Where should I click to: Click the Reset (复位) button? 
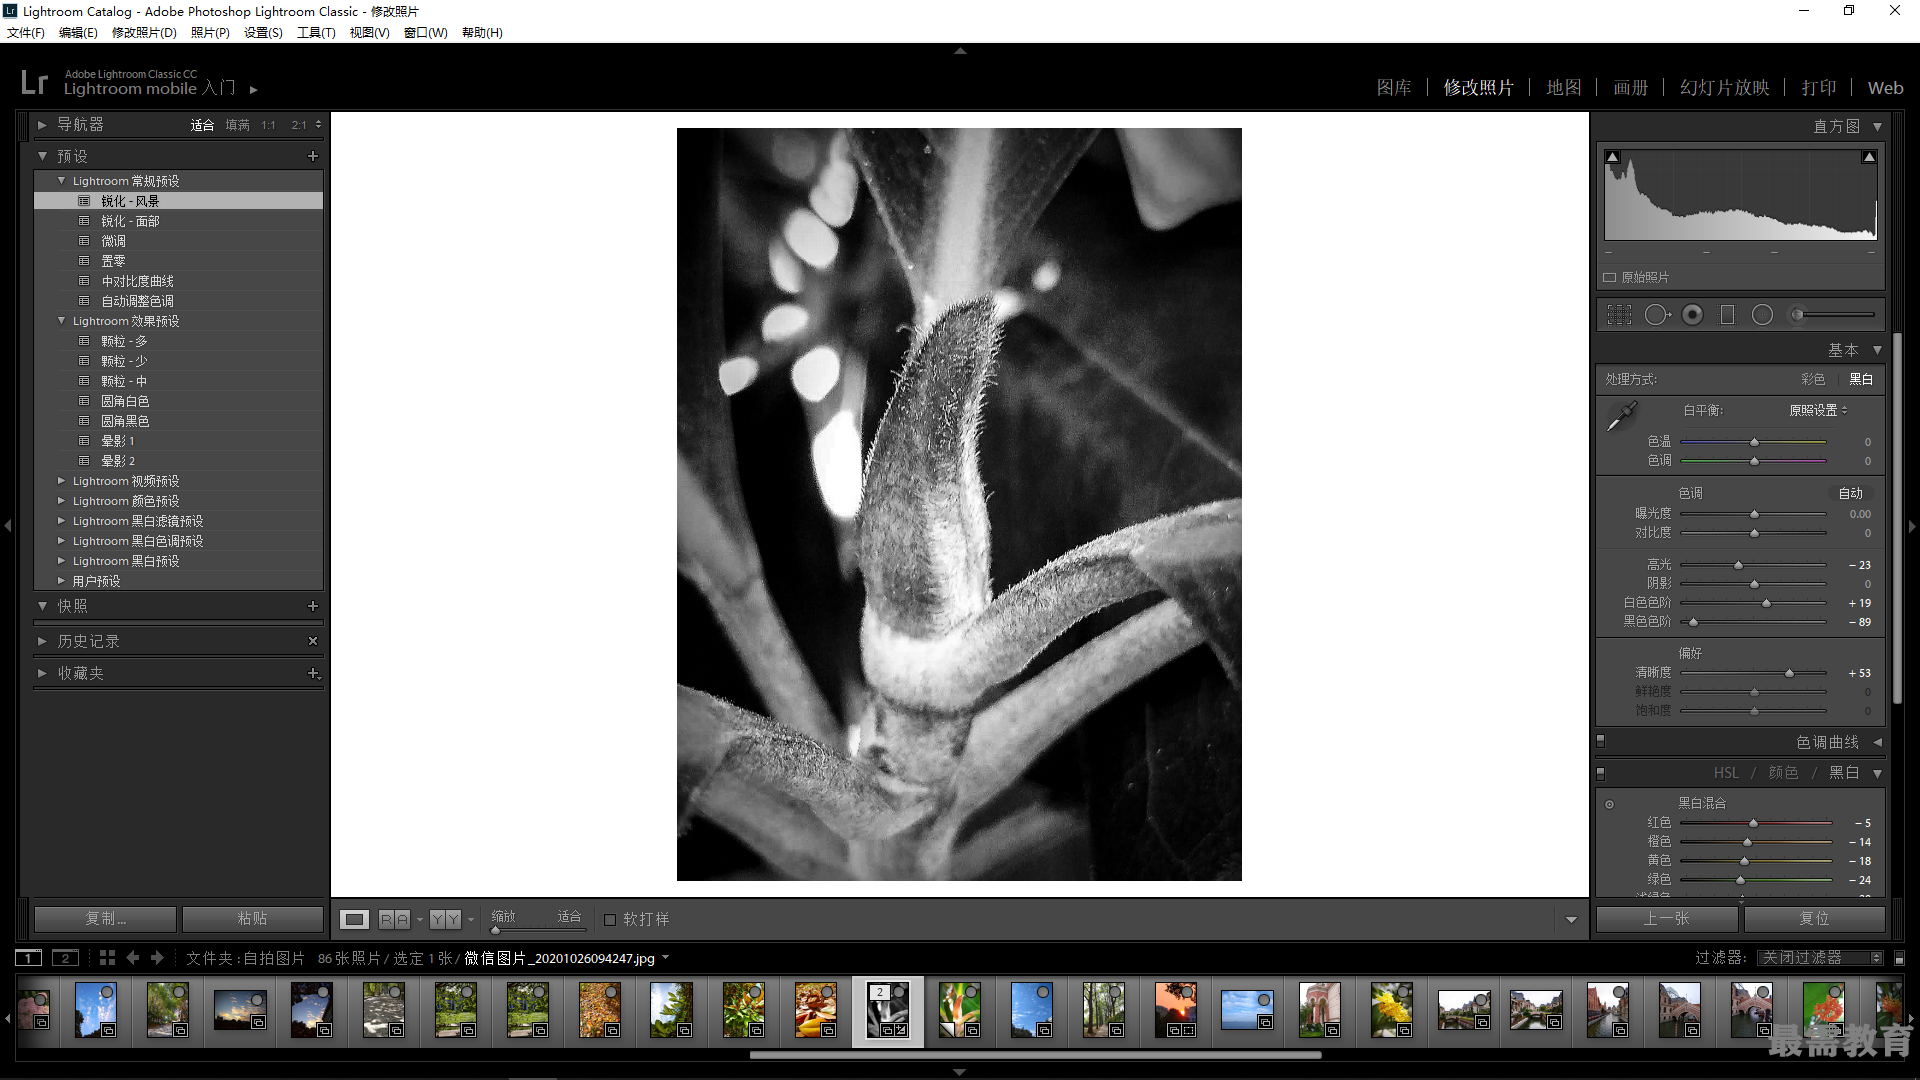click(1814, 919)
